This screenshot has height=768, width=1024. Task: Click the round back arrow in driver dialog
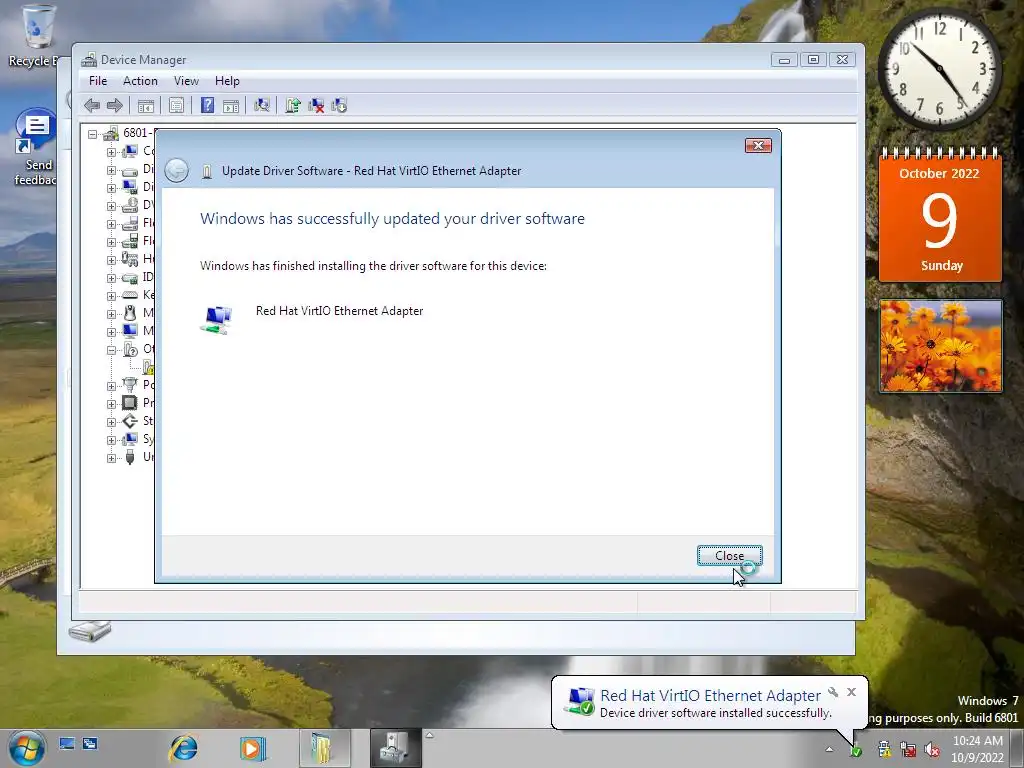(x=176, y=170)
